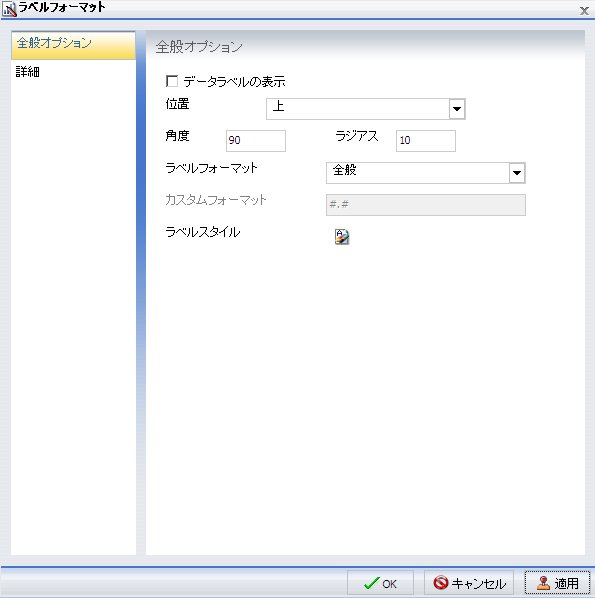Click the 角度 input field
This screenshot has height=598, width=595.
256,141
